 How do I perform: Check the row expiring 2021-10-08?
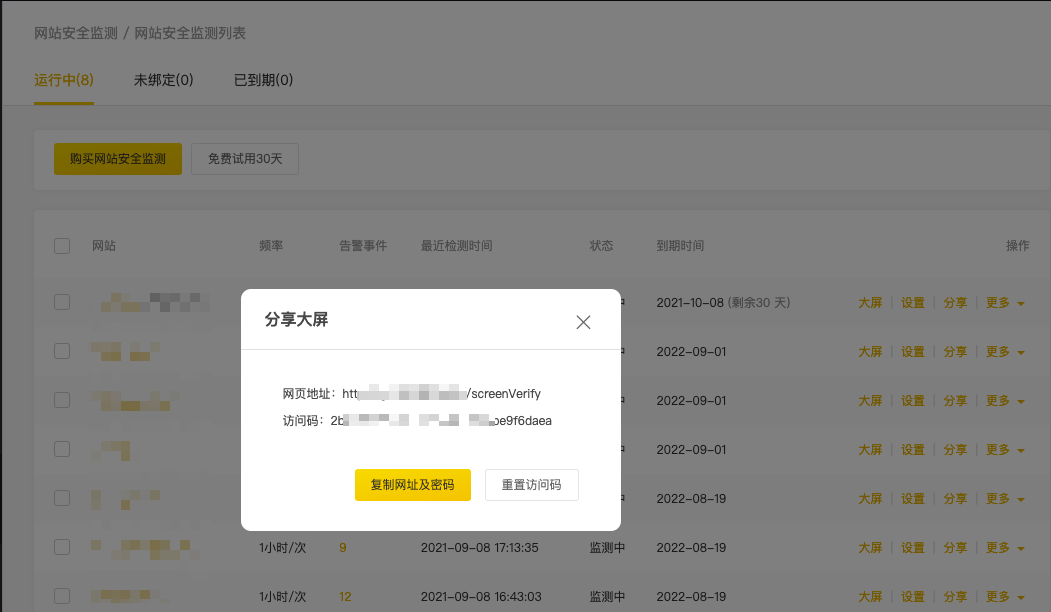coord(62,302)
